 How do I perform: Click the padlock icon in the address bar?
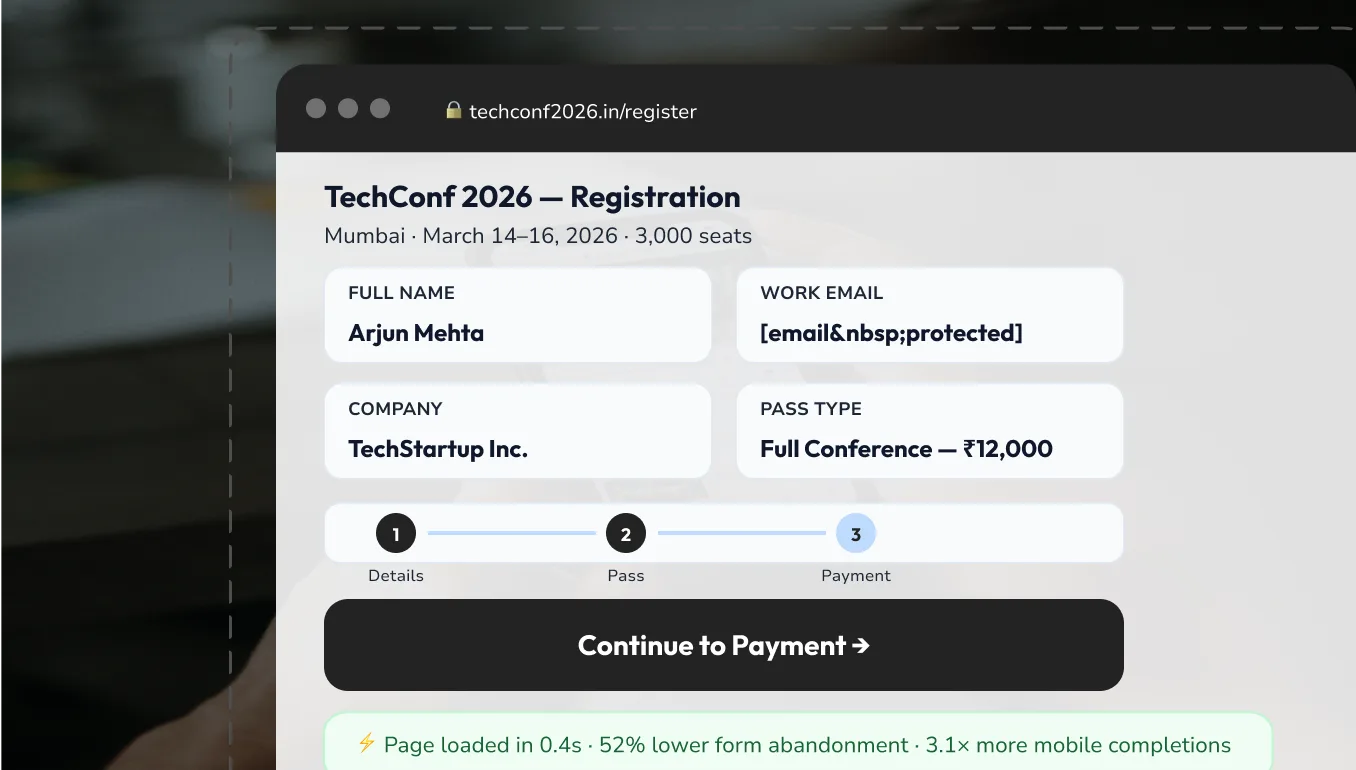454,111
